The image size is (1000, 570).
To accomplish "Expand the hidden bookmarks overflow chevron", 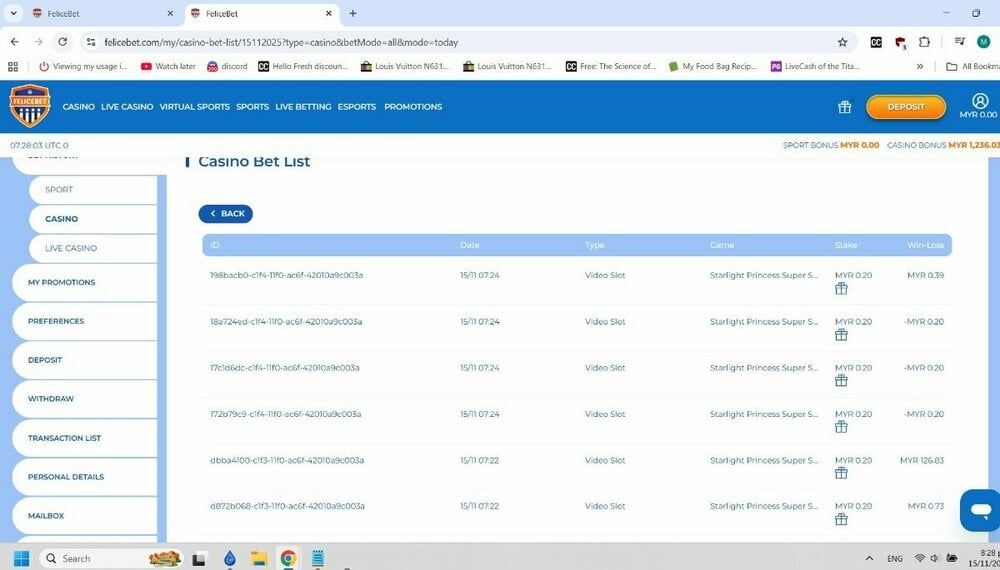I will [920, 66].
